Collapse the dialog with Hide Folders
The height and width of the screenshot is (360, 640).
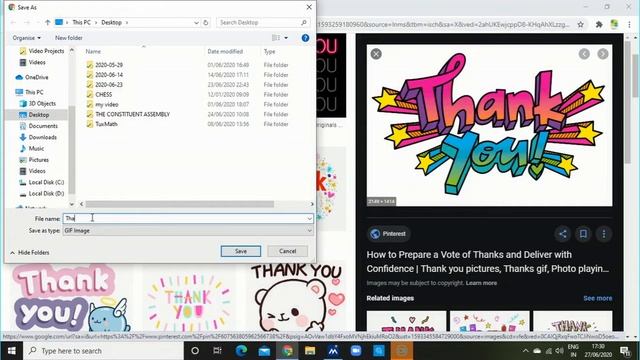pyautogui.click(x=29, y=253)
